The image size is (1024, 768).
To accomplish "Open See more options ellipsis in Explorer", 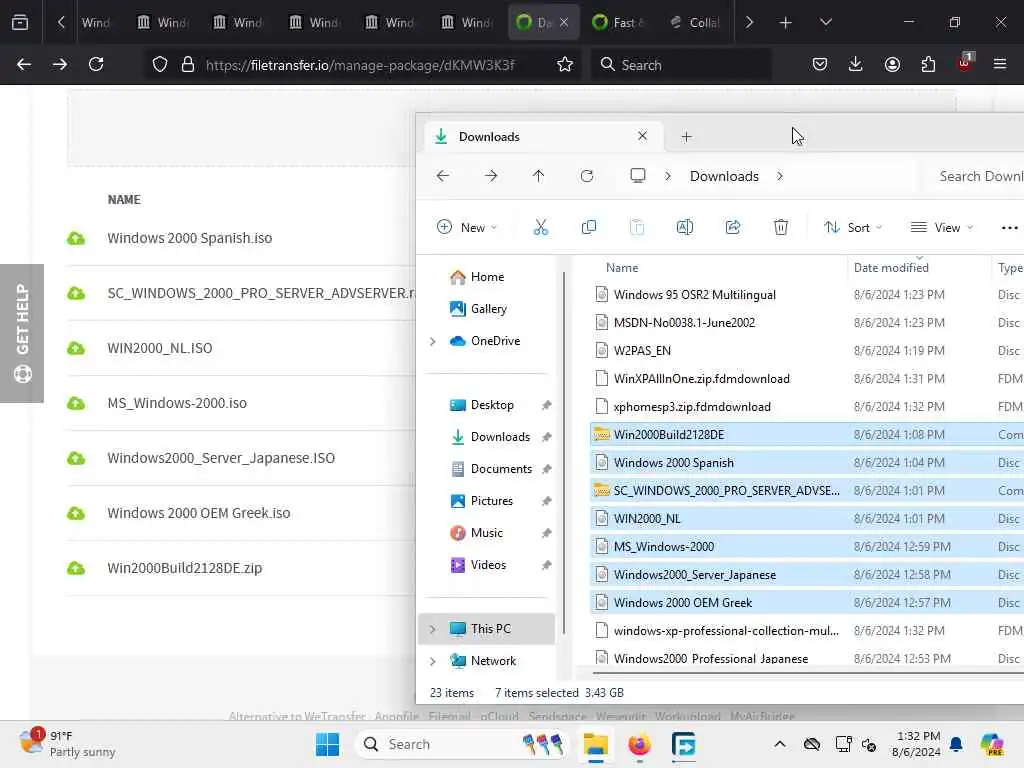I will click(1009, 227).
